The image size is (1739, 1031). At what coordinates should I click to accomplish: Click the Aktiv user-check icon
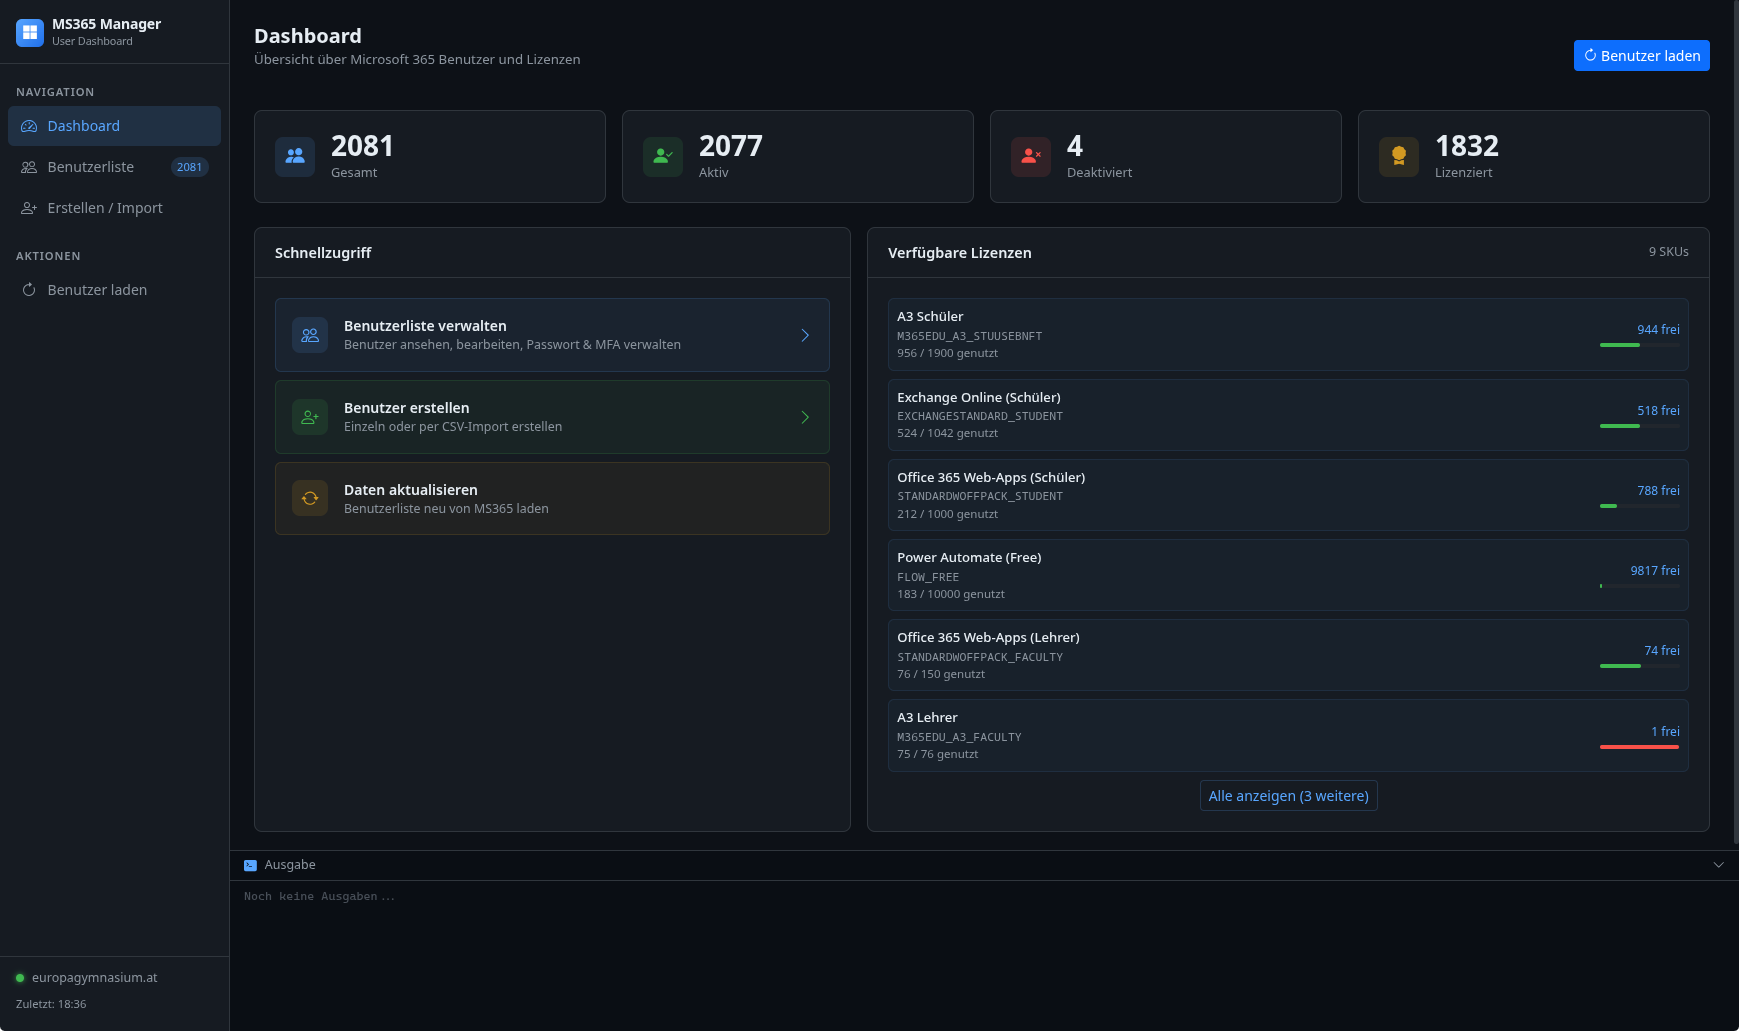pyautogui.click(x=663, y=156)
